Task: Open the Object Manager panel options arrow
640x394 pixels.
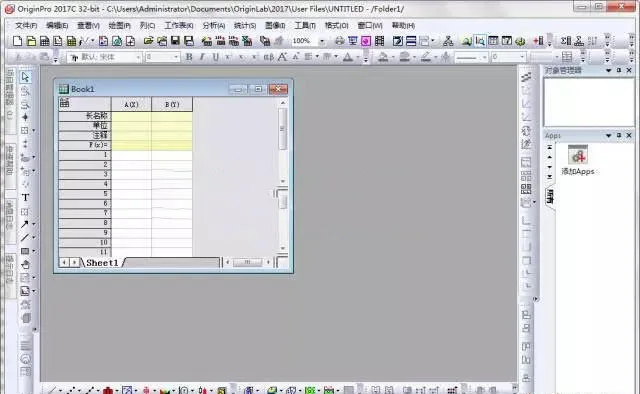Action: coord(609,70)
